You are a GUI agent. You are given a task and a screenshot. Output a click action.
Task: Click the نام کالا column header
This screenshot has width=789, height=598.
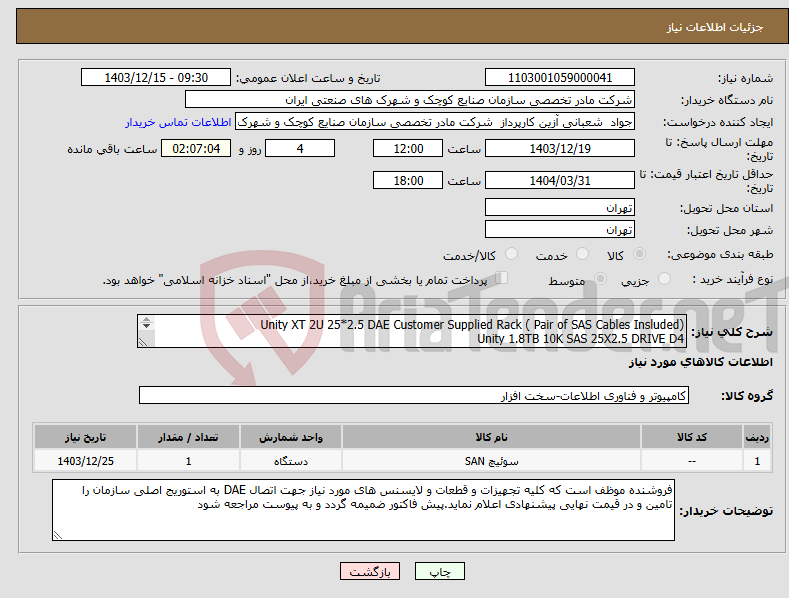click(x=491, y=437)
